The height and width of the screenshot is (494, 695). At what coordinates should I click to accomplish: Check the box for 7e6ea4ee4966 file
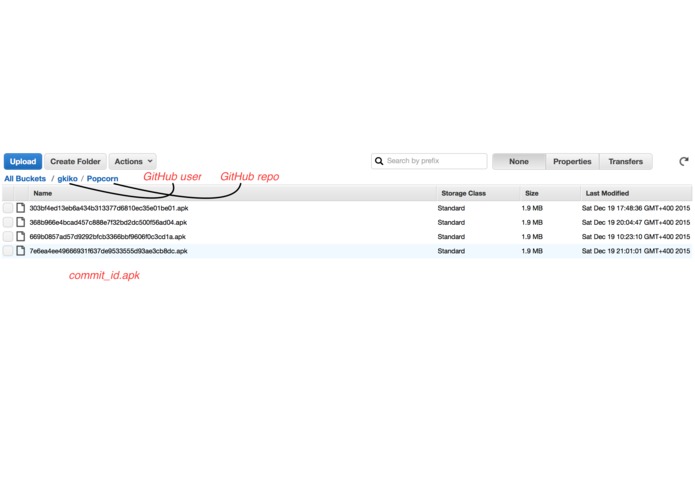click(x=8, y=251)
